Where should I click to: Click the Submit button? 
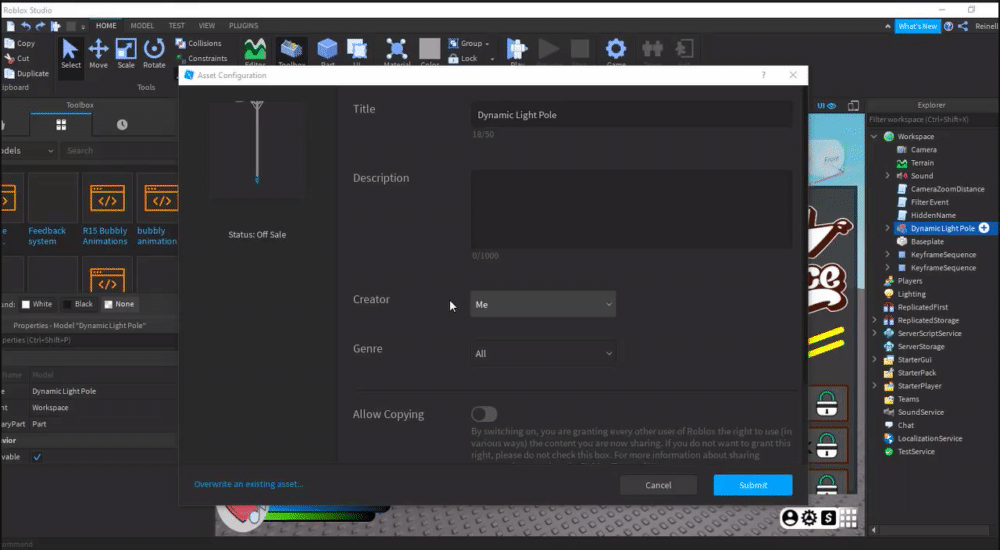tap(753, 485)
